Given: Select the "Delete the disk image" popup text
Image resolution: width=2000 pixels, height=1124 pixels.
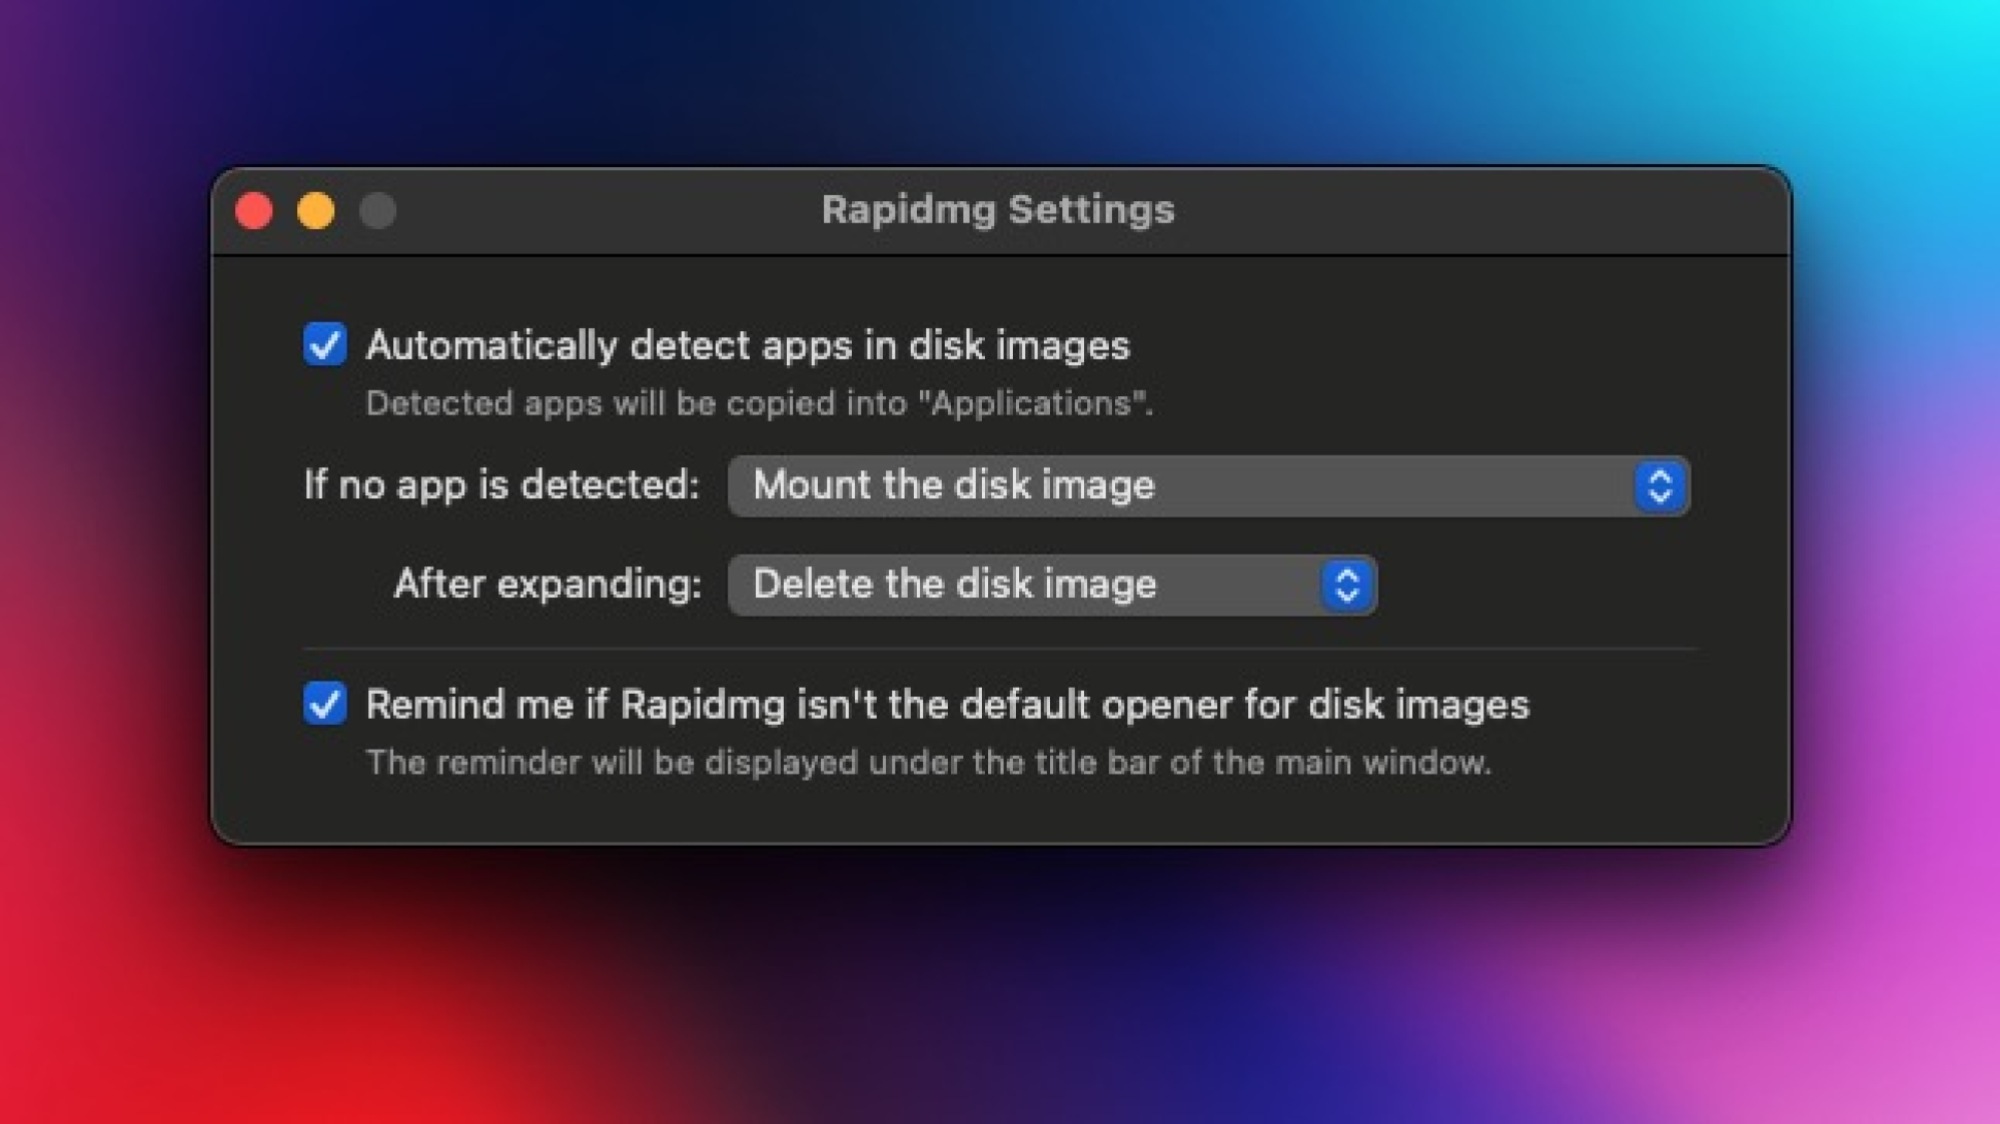Looking at the screenshot, I should click(x=954, y=584).
